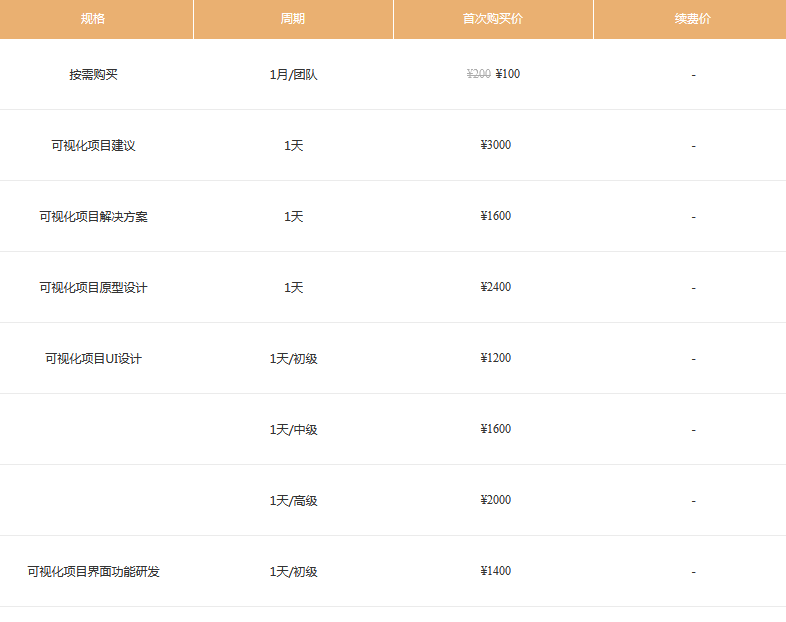Select the 可视化项目解决方案 row label
The image size is (786, 622).
[x=93, y=216]
